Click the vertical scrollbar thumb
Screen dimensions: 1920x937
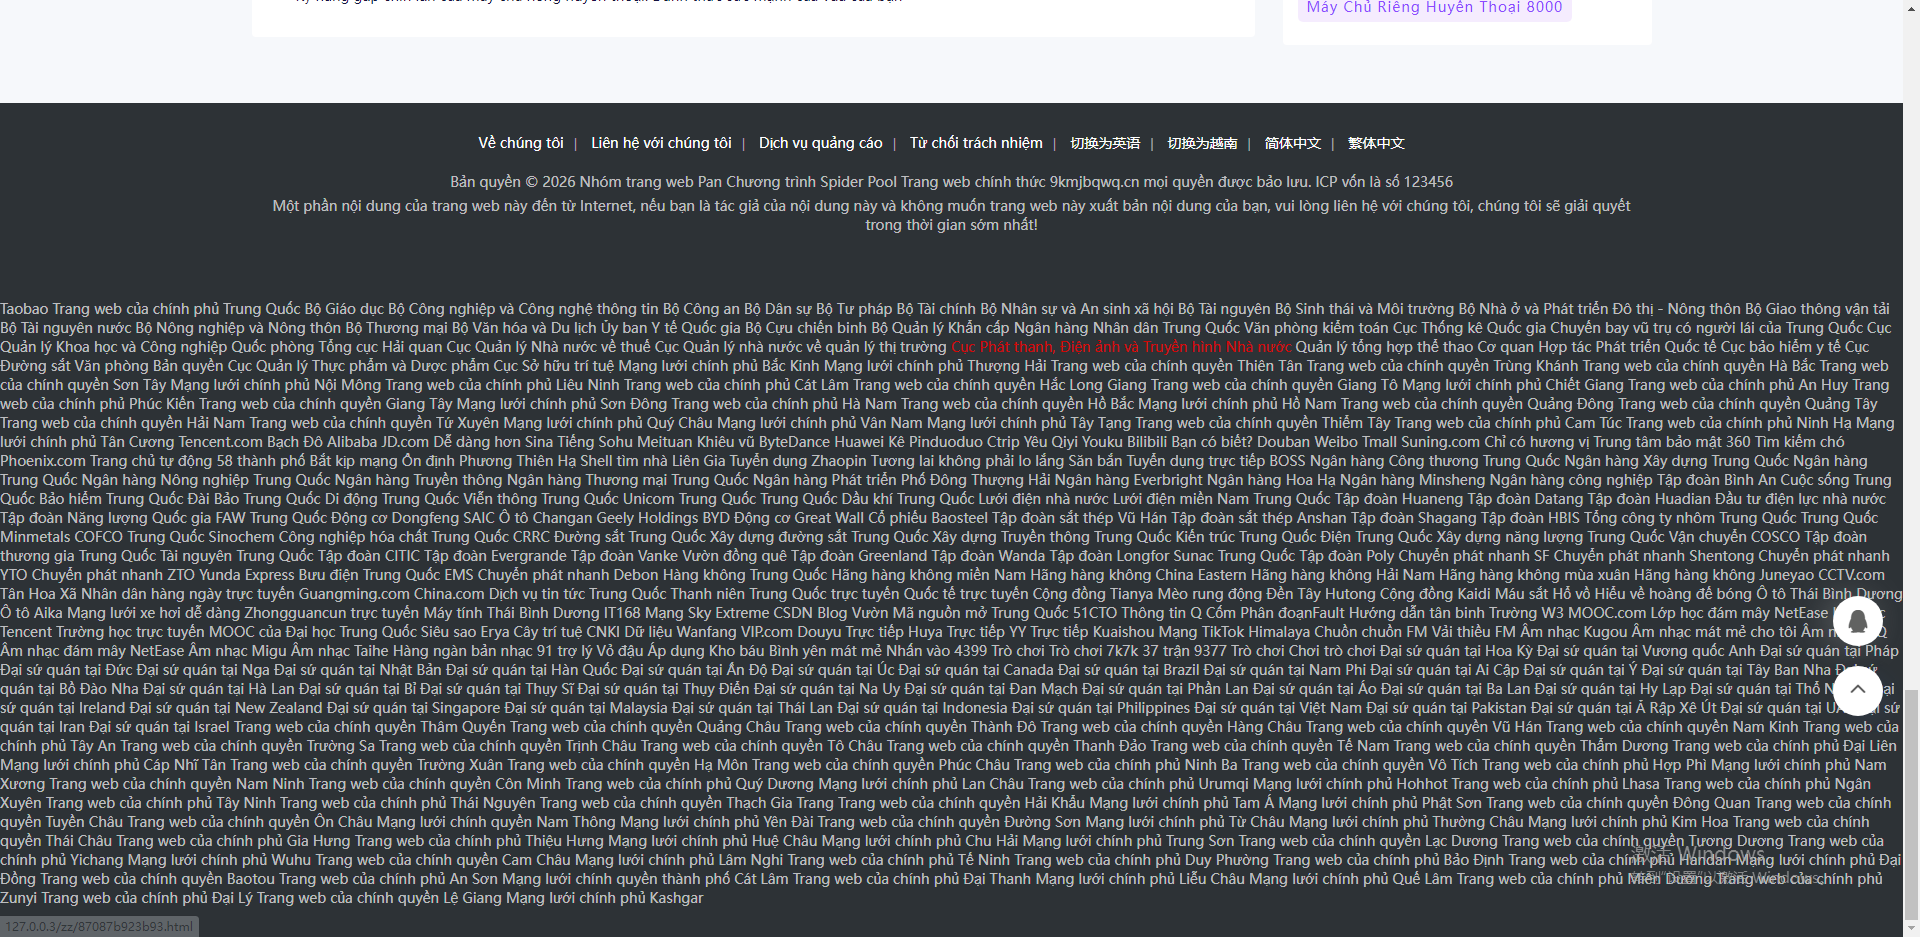click(1911, 800)
